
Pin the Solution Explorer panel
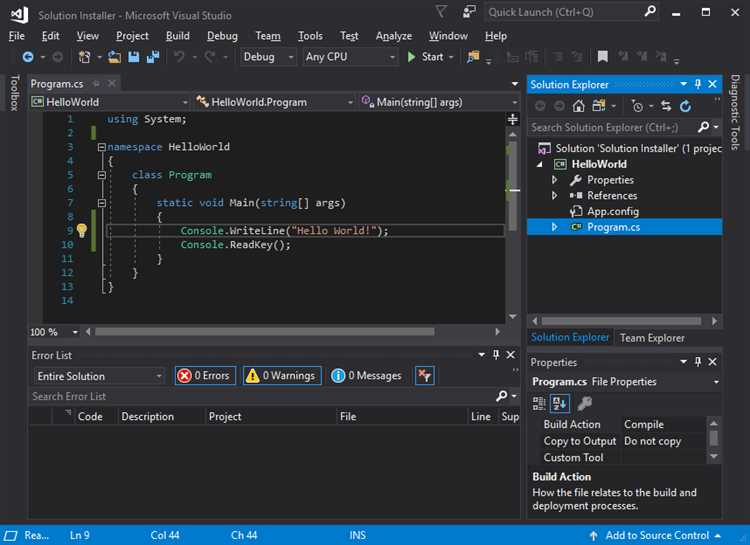pos(698,85)
